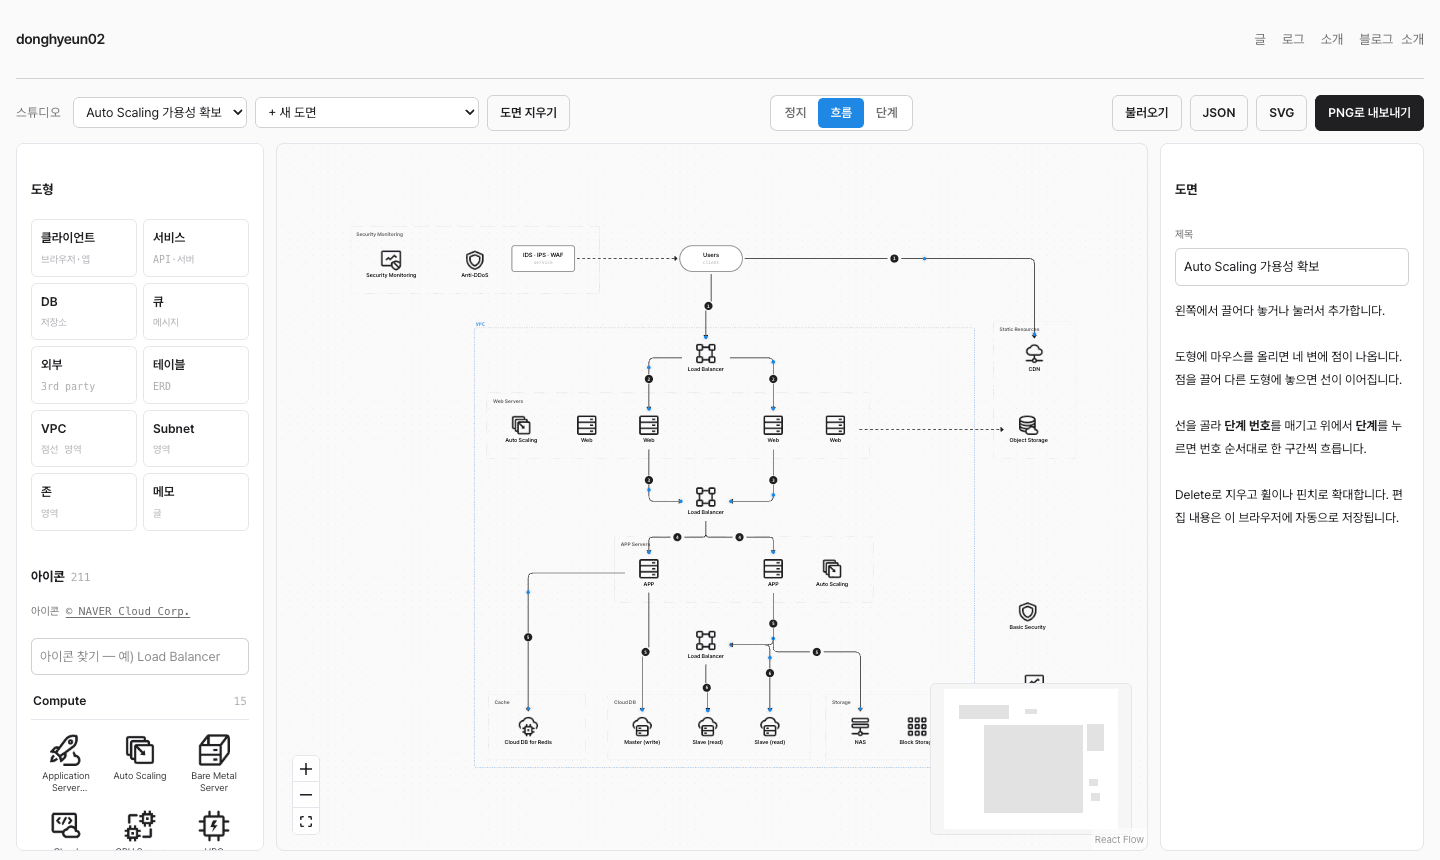Choose the Bare Metal Server icon
The image size is (1440, 860).
pyautogui.click(x=214, y=763)
